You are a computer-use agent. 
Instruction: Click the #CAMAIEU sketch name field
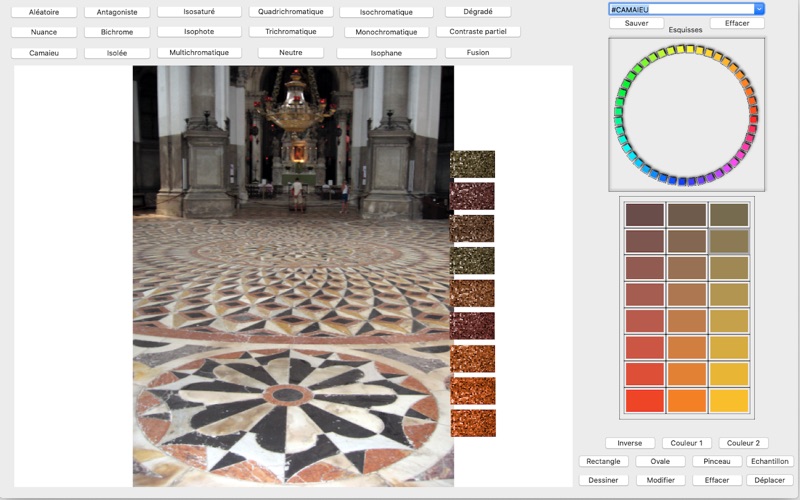[x=681, y=9]
